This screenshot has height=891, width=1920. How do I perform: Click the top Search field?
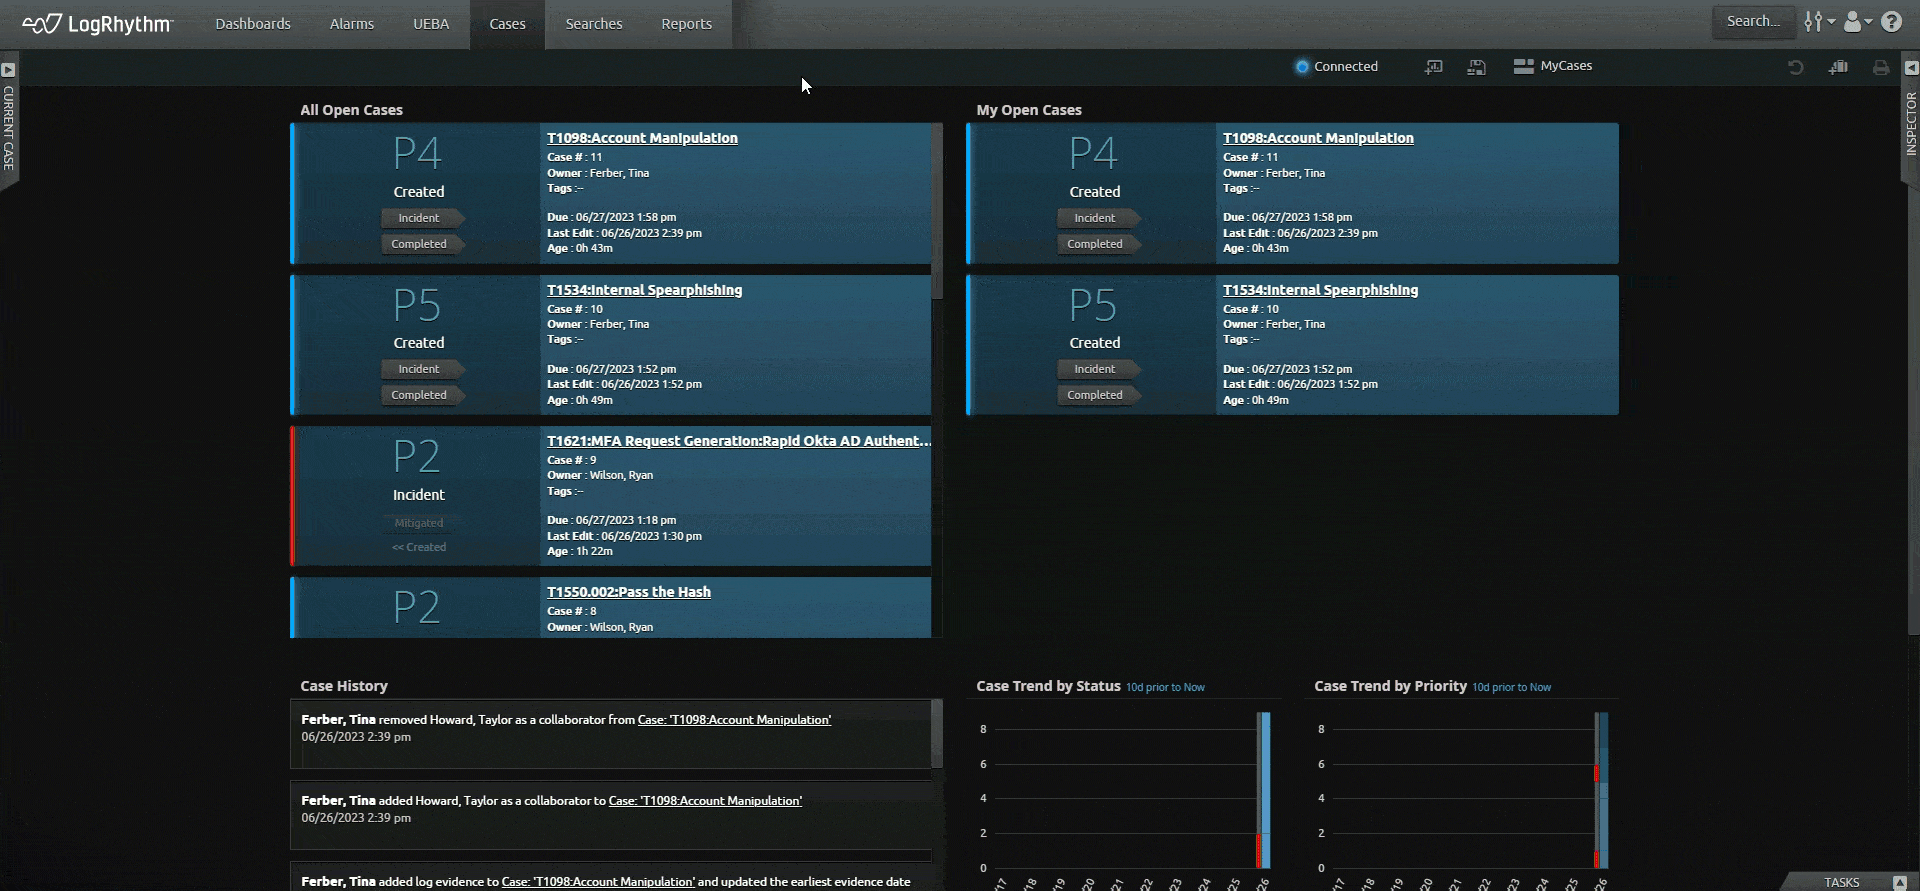[1752, 21]
